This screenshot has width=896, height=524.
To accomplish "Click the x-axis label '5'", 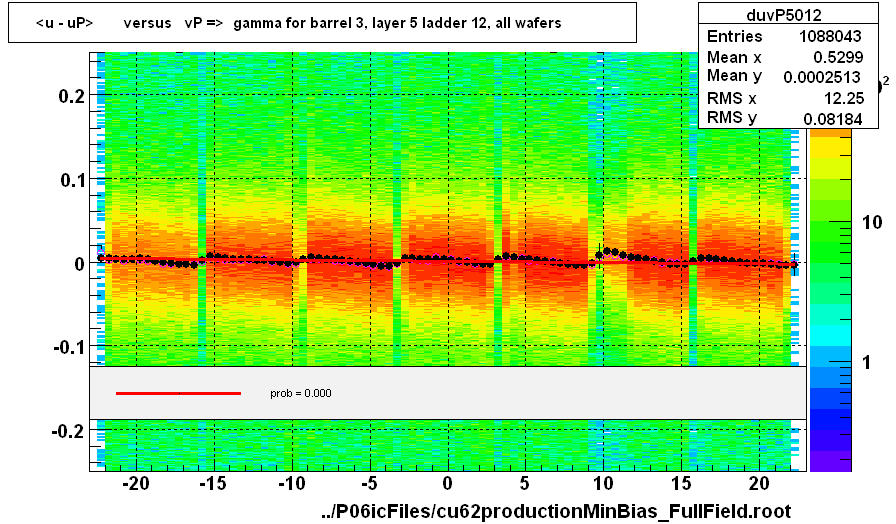I will pyautogui.click(x=525, y=483).
